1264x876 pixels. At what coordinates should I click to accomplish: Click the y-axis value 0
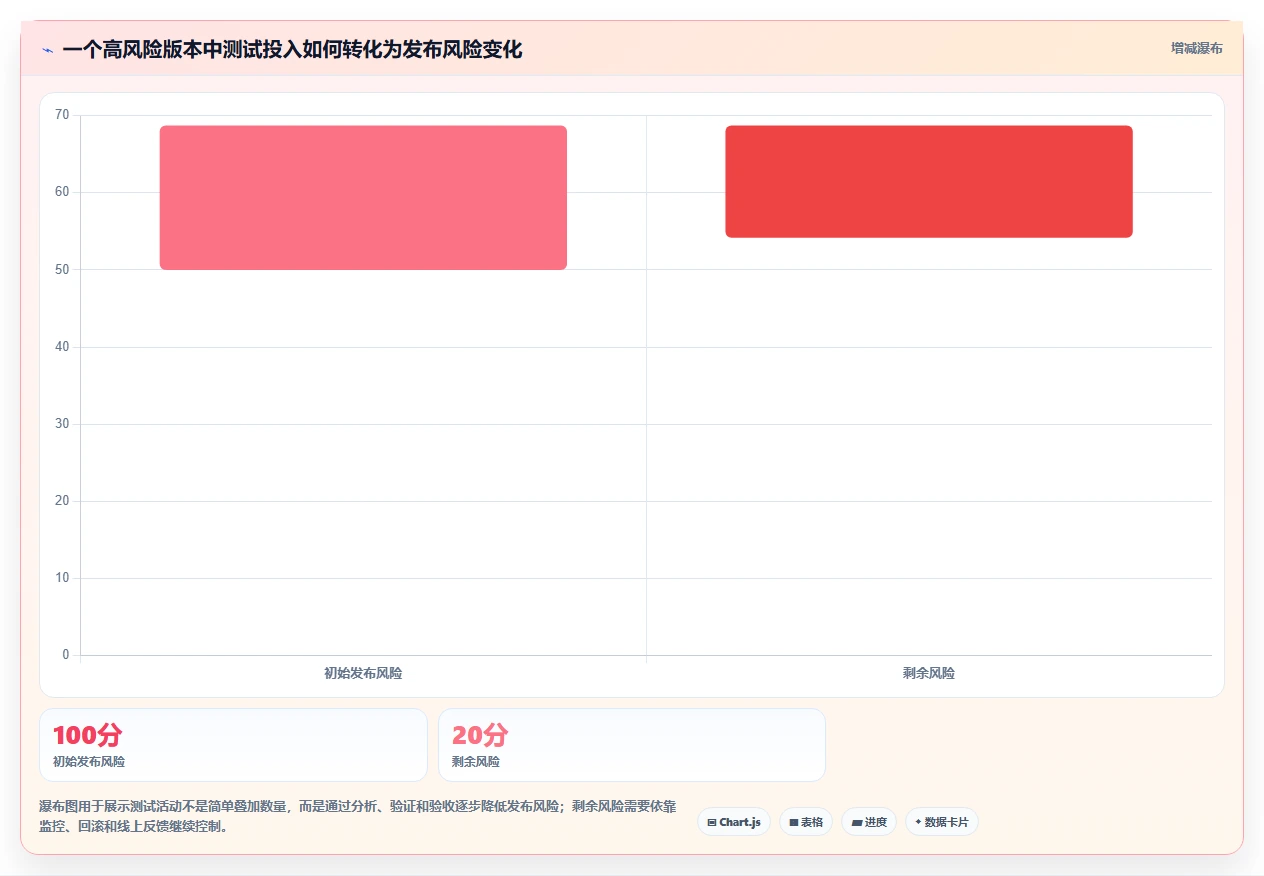coord(66,655)
